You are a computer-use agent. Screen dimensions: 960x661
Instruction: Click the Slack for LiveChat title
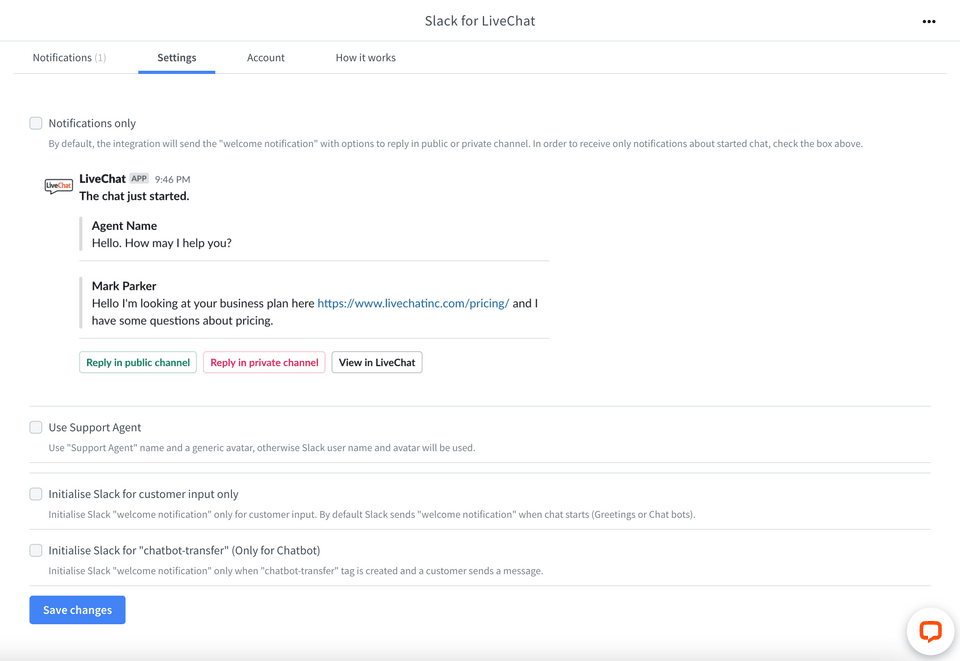click(x=480, y=21)
